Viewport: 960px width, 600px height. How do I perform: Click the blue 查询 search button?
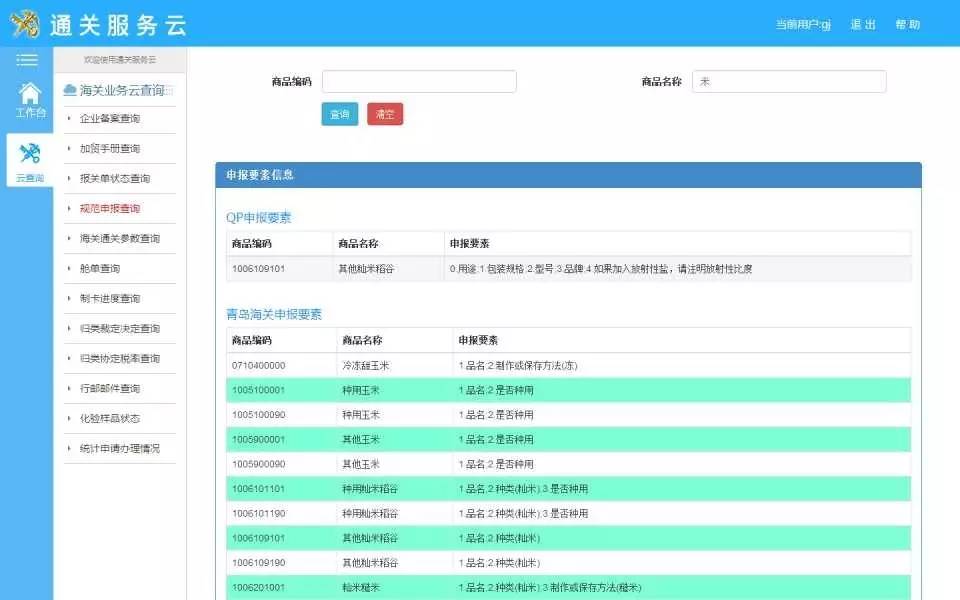click(x=339, y=114)
